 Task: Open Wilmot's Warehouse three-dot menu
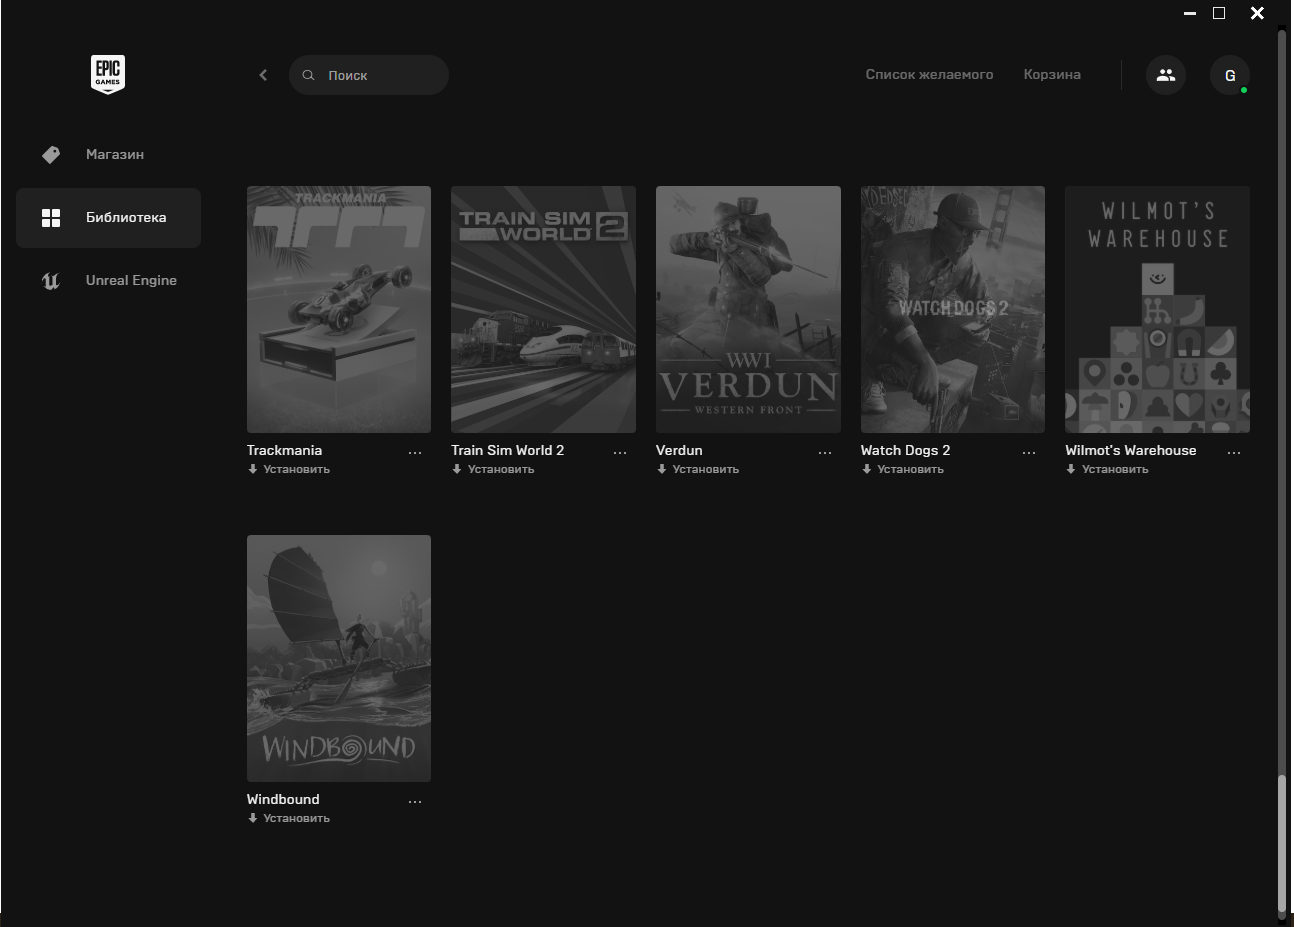pos(1234,452)
